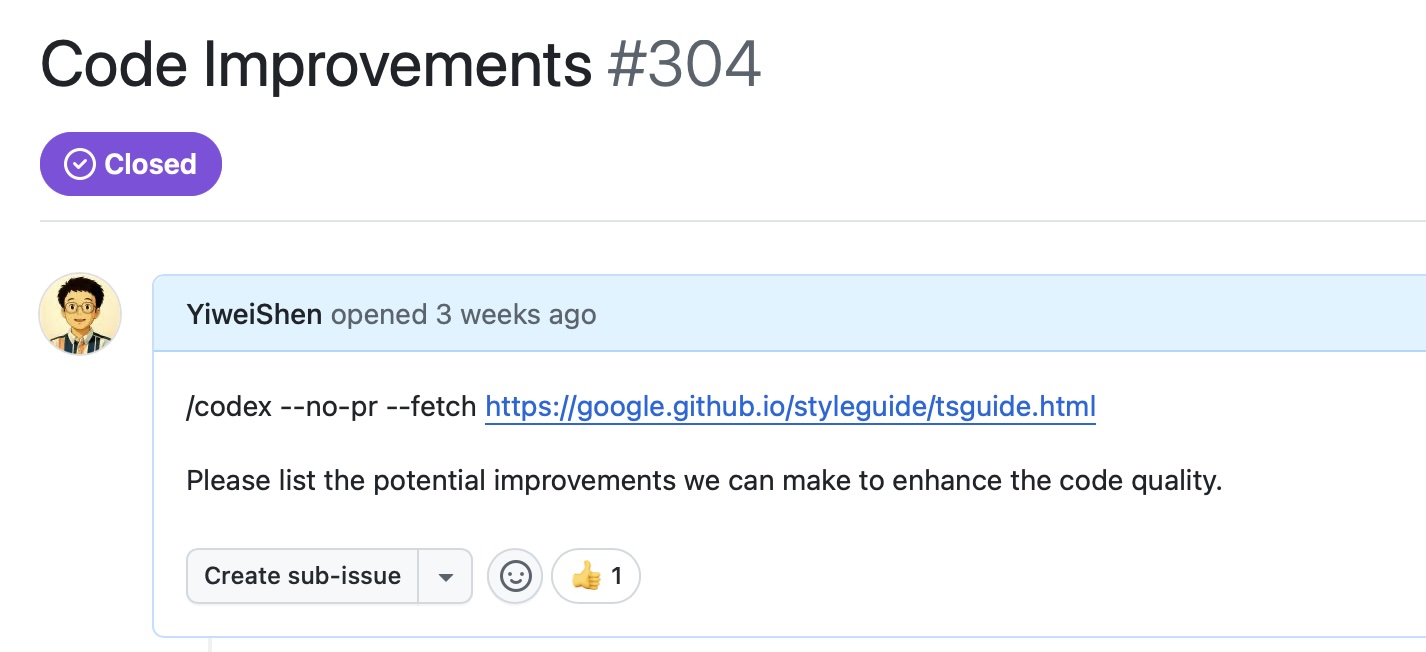The height and width of the screenshot is (652, 1426).
Task: Click the "/codex --no-pr --fetch" command text
Action: 331,407
